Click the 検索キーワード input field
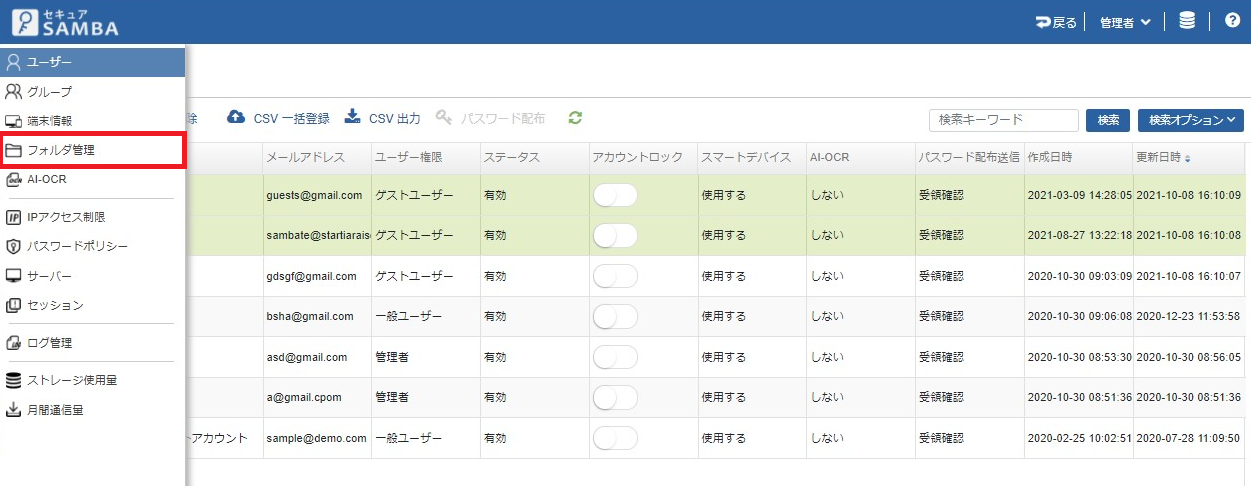Screen dimensions: 1251x486 (1003, 120)
